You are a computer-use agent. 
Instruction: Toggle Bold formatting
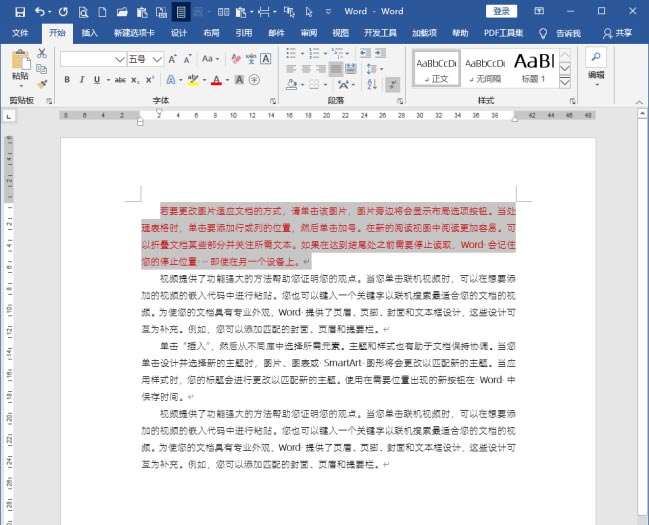pyautogui.click(x=67, y=80)
